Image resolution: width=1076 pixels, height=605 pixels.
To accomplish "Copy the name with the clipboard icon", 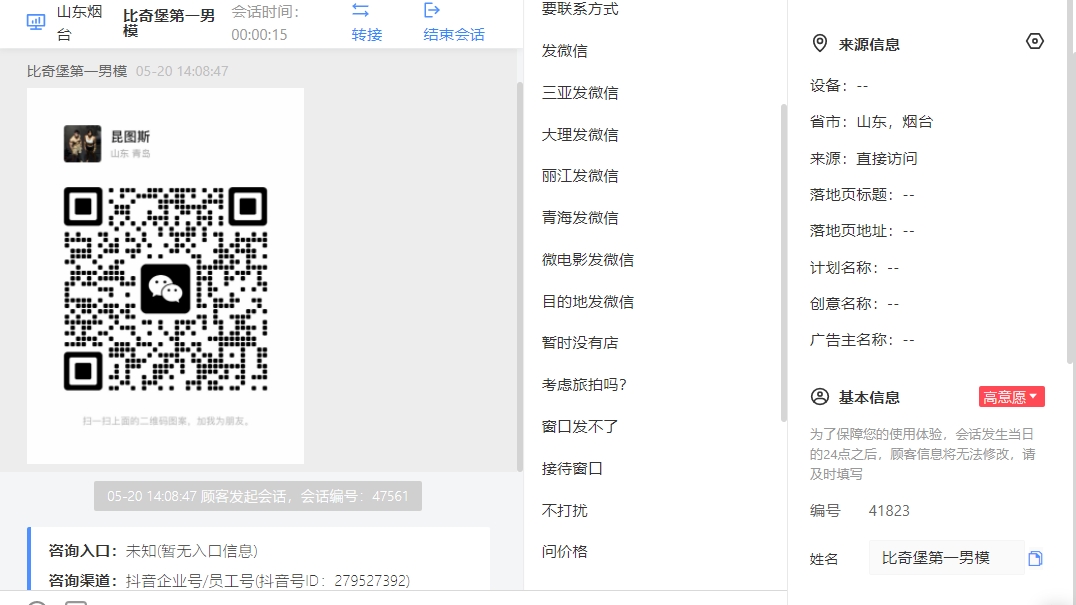I will pyautogui.click(x=1035, y=558).
